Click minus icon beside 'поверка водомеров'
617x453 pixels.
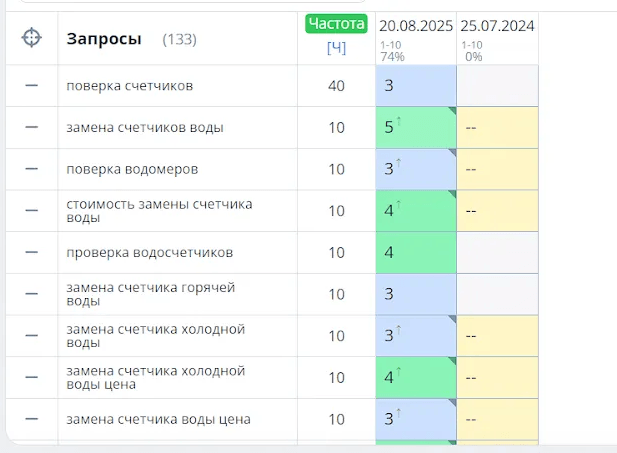(32, 169)
